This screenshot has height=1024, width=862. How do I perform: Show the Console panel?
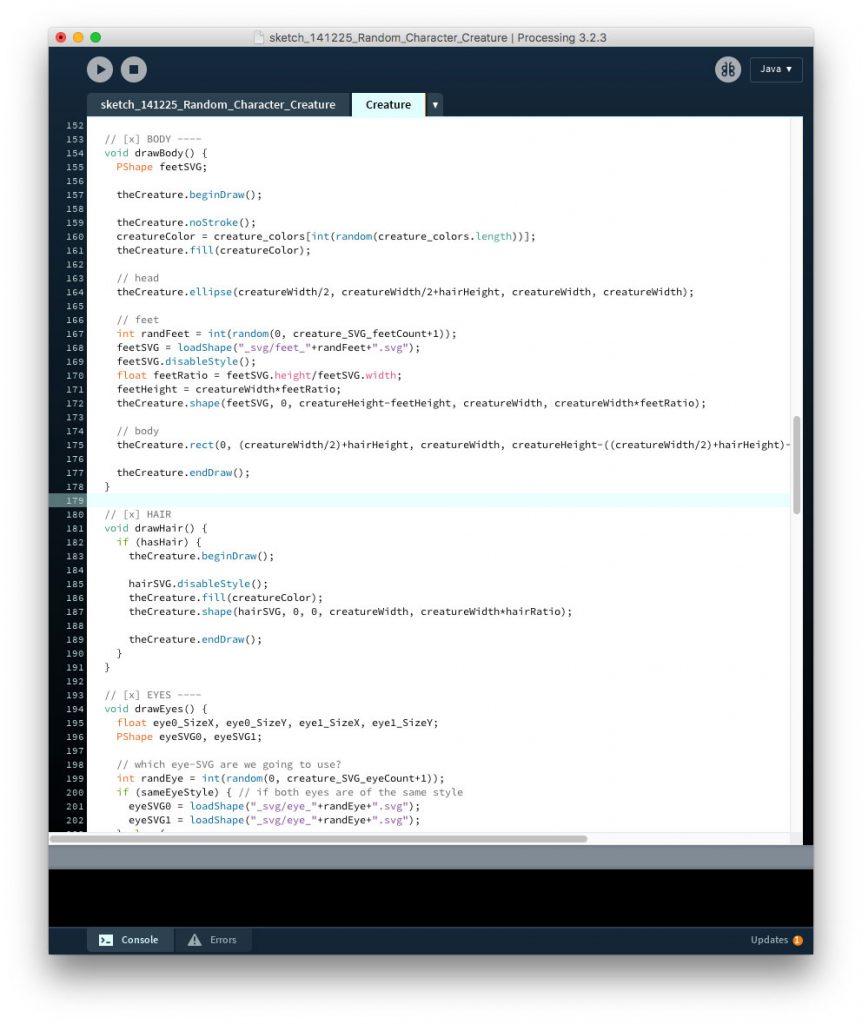point(130,940)
